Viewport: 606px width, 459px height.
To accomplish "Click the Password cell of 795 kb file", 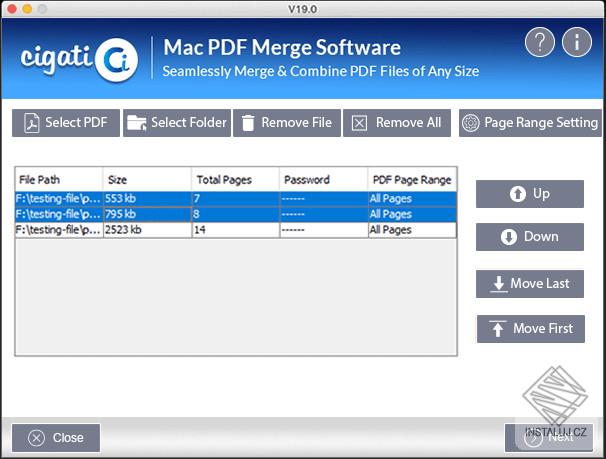I will [323, 214].
